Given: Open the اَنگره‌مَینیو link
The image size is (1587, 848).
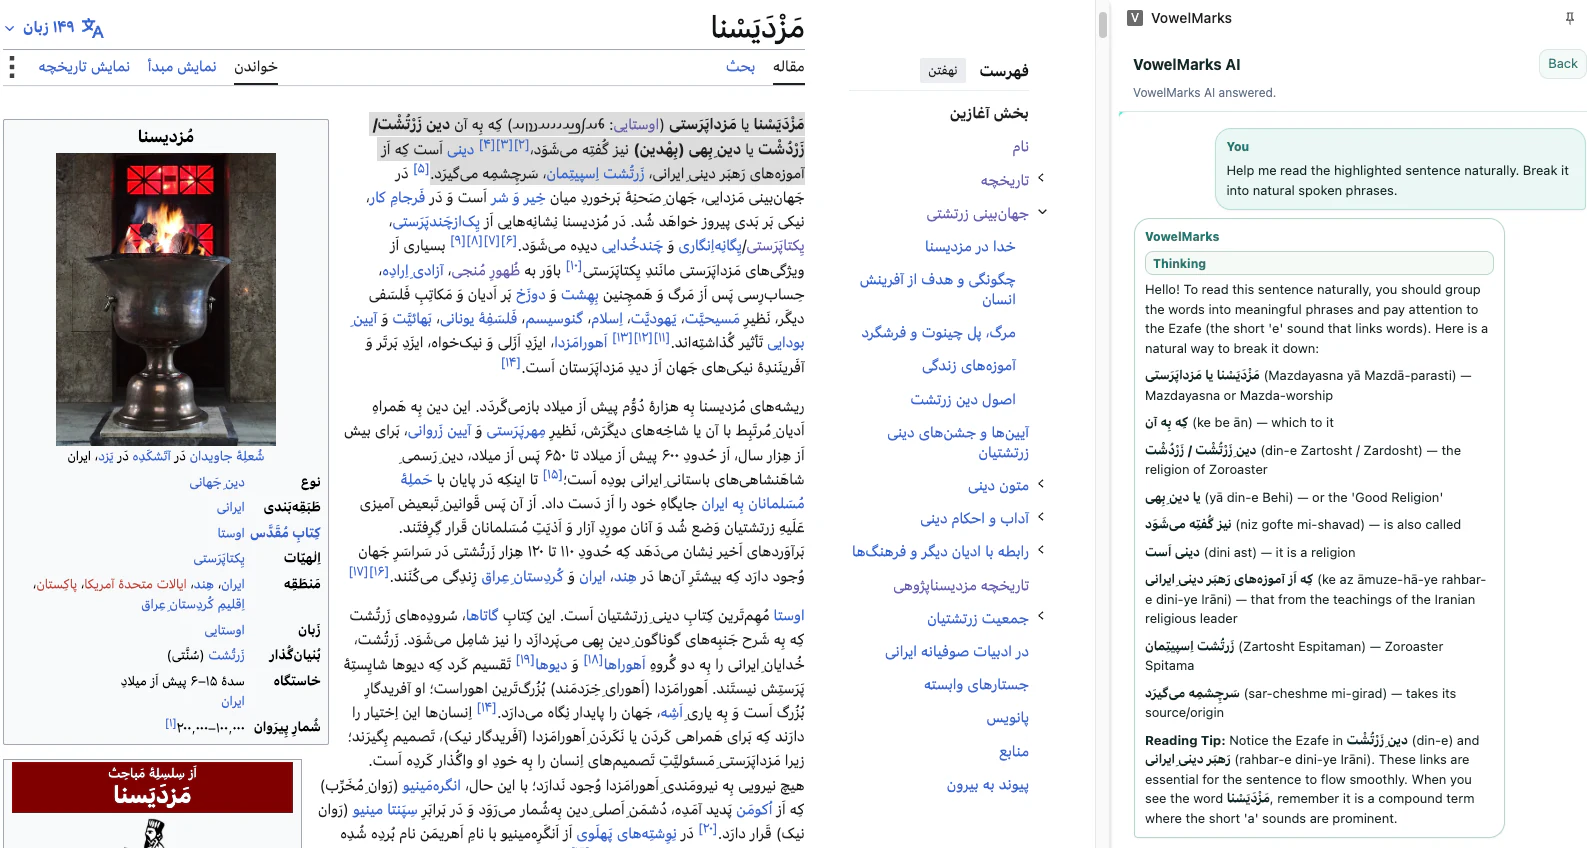Looking at the screenshot, I should pos(432,786).
